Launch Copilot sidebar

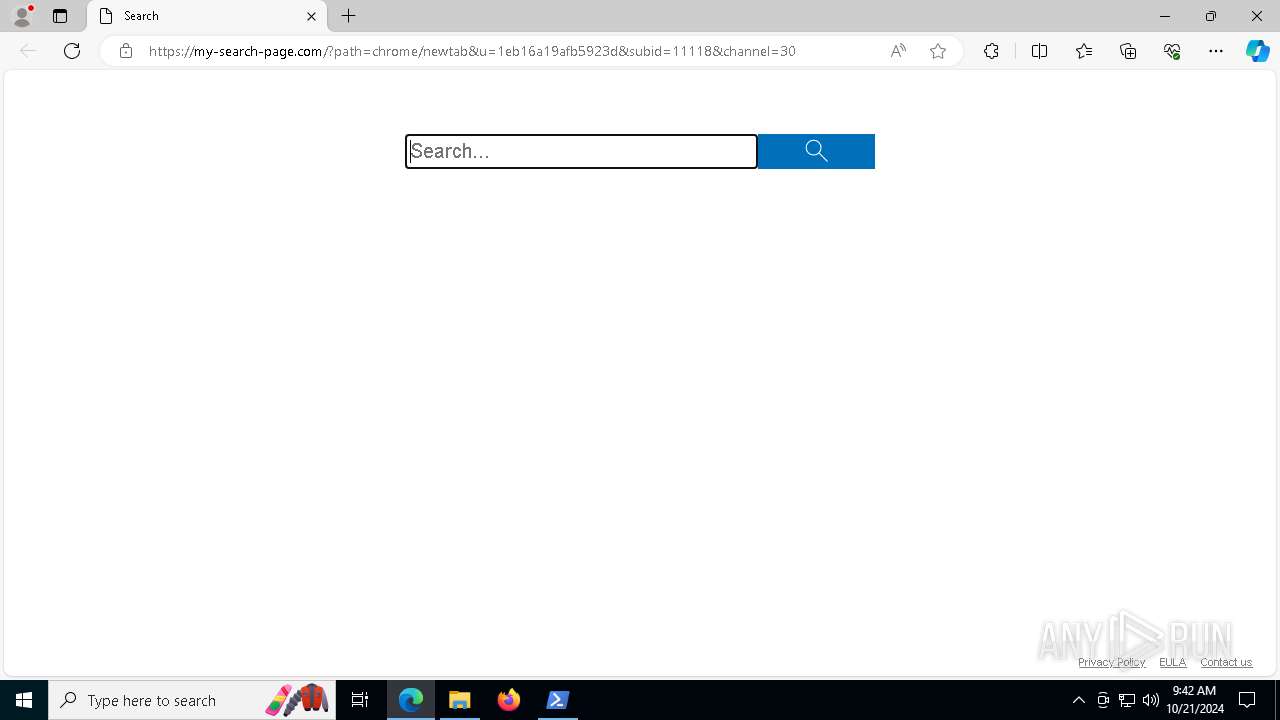pos(1257,51)
